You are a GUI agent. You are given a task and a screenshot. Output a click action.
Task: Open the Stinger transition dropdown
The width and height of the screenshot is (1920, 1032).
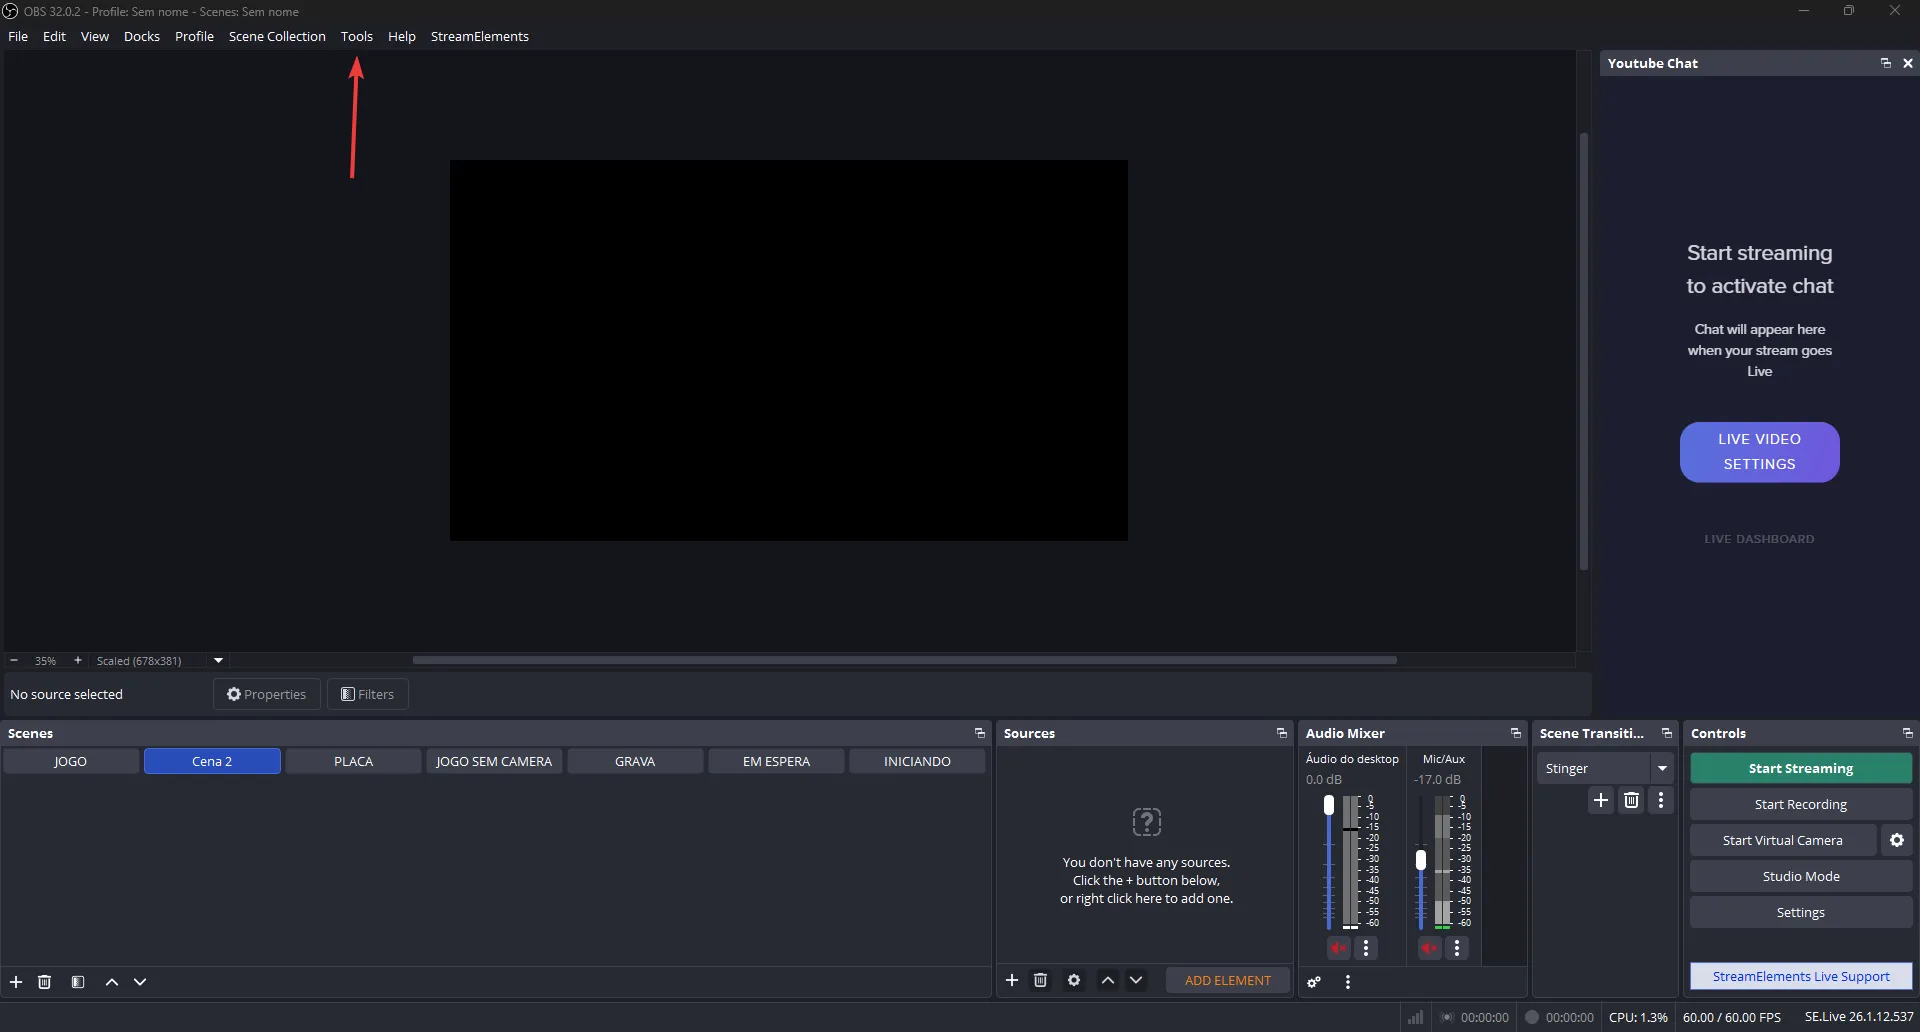point(1663,768)
